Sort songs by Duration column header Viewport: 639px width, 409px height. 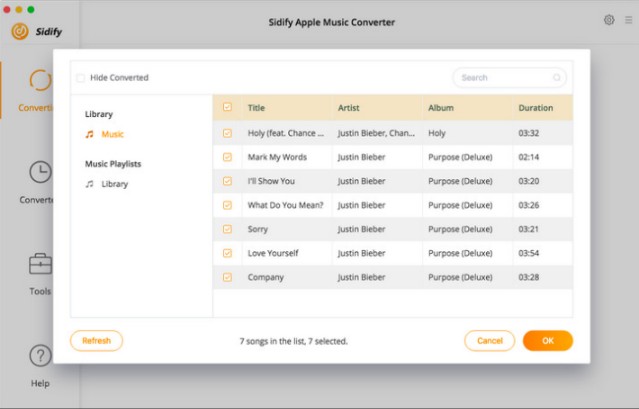coord(536,107)
